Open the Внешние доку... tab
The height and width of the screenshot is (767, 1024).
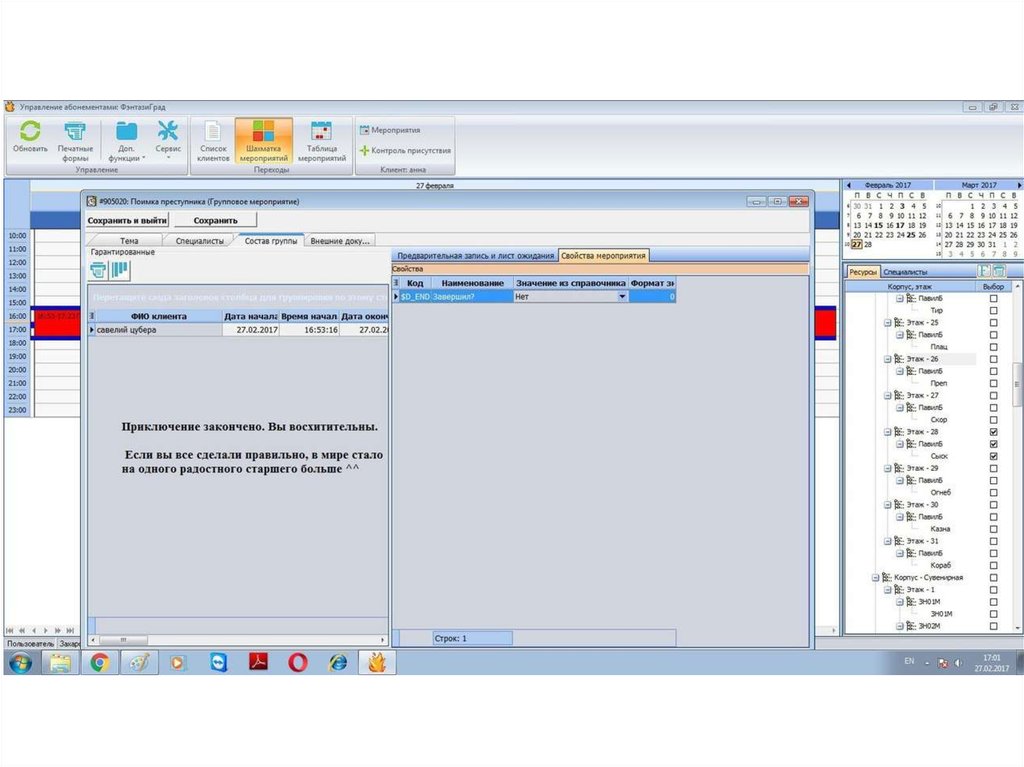tap(340, 241)
